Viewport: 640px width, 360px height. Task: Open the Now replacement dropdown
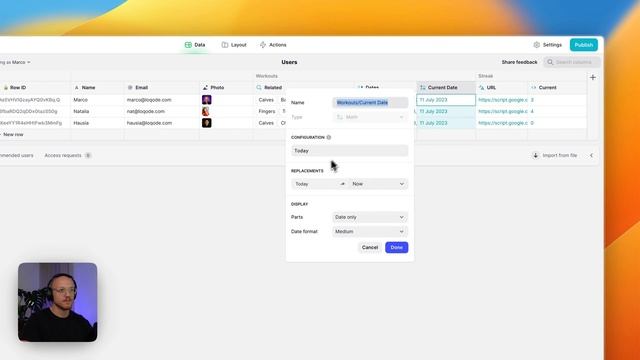tap(378, 184)
